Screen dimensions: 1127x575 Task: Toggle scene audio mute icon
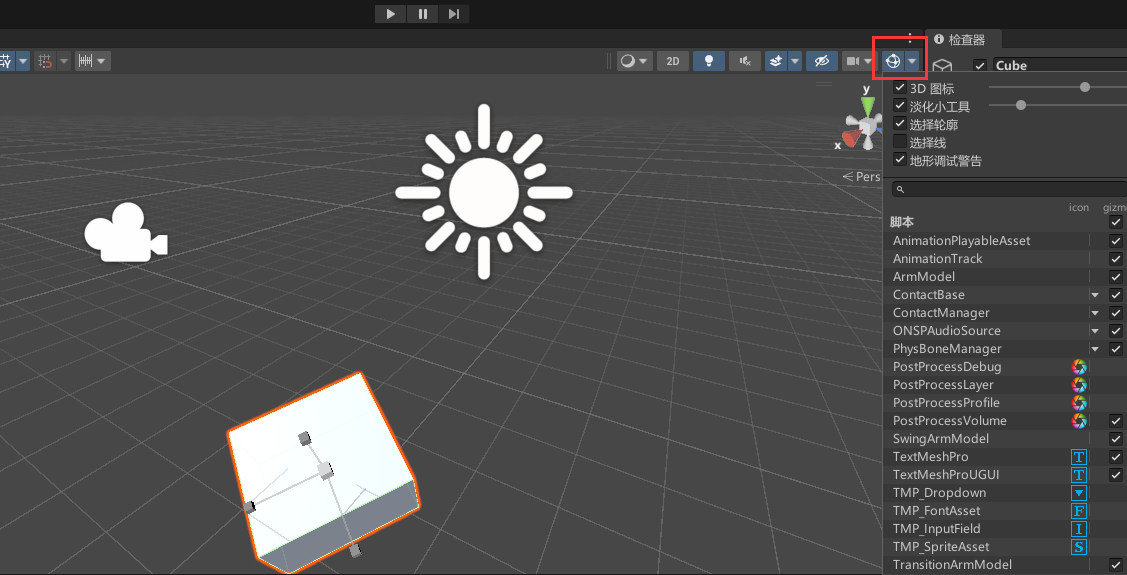[745, 61]
